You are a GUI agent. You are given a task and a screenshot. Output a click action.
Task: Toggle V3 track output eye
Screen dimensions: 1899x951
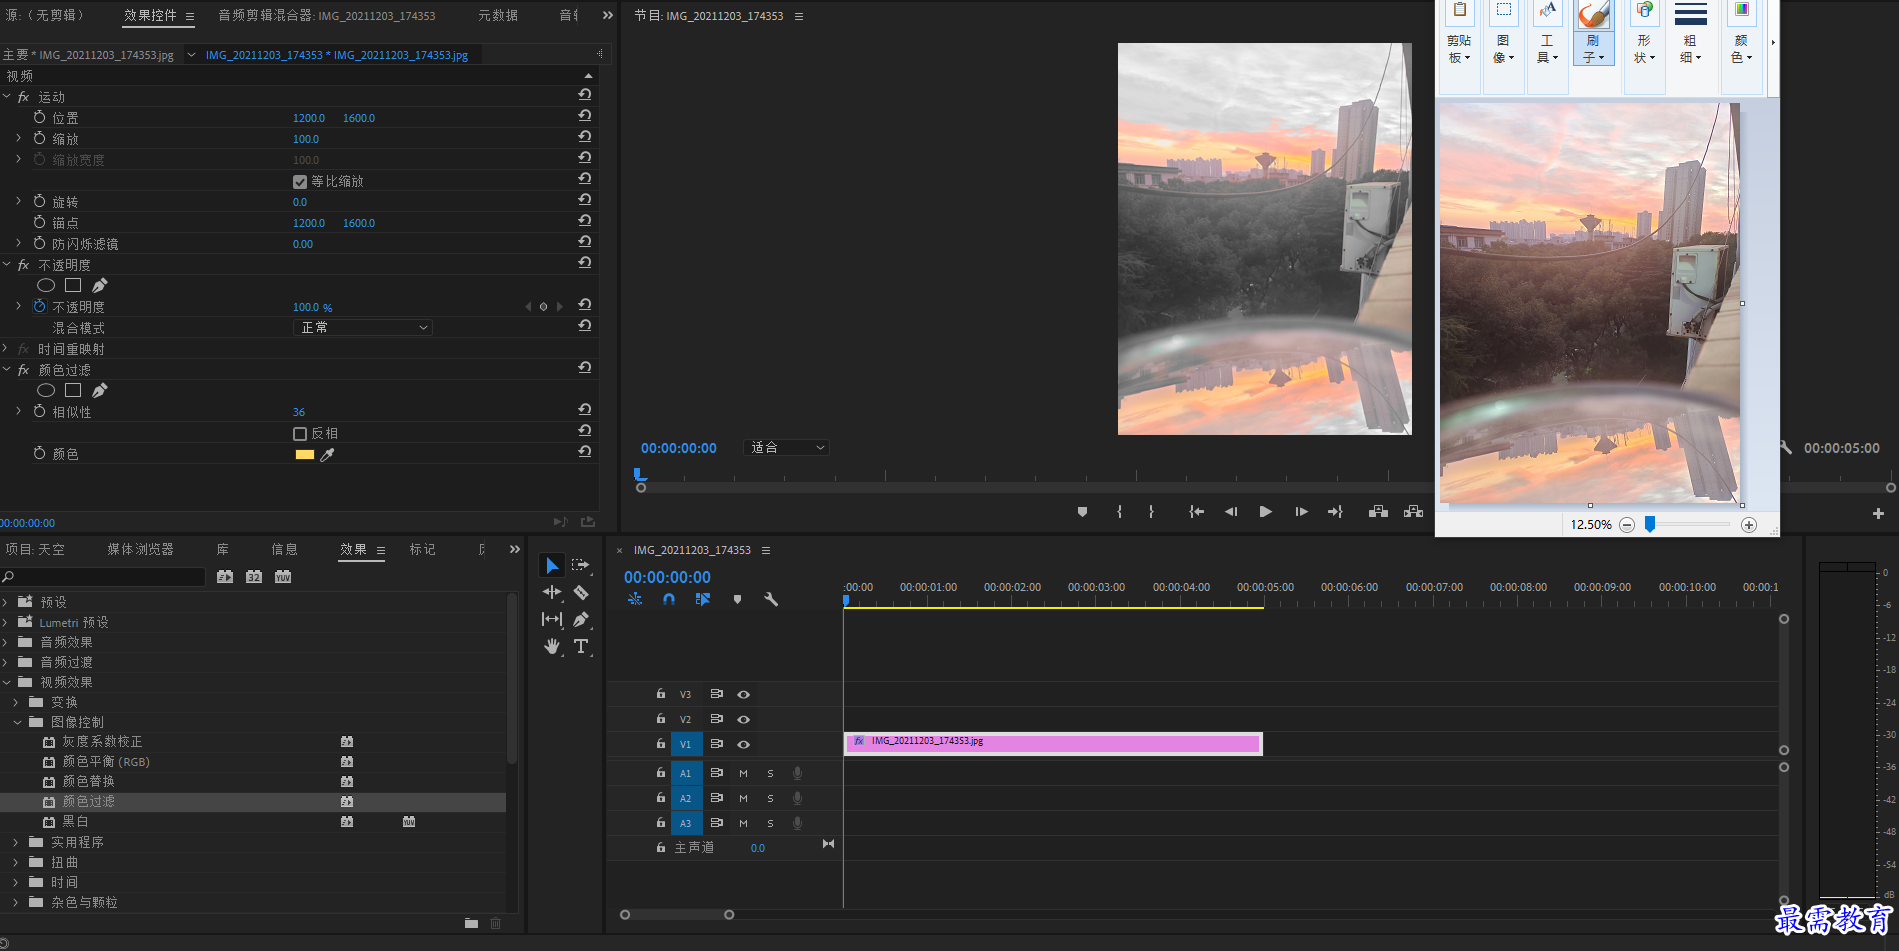[x=744, y=694]
